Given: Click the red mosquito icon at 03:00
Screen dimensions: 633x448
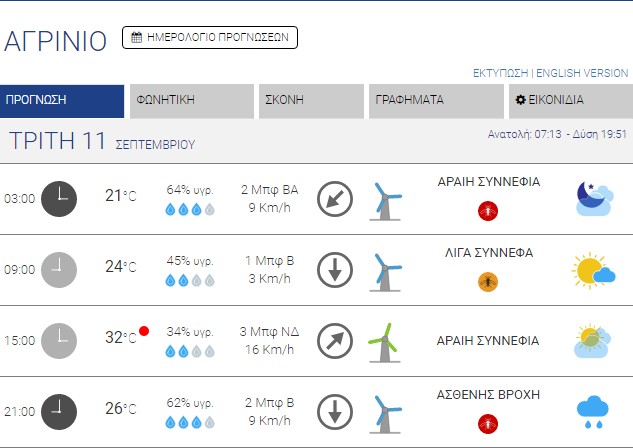Looking at the screenshot, I should point(488,211).
